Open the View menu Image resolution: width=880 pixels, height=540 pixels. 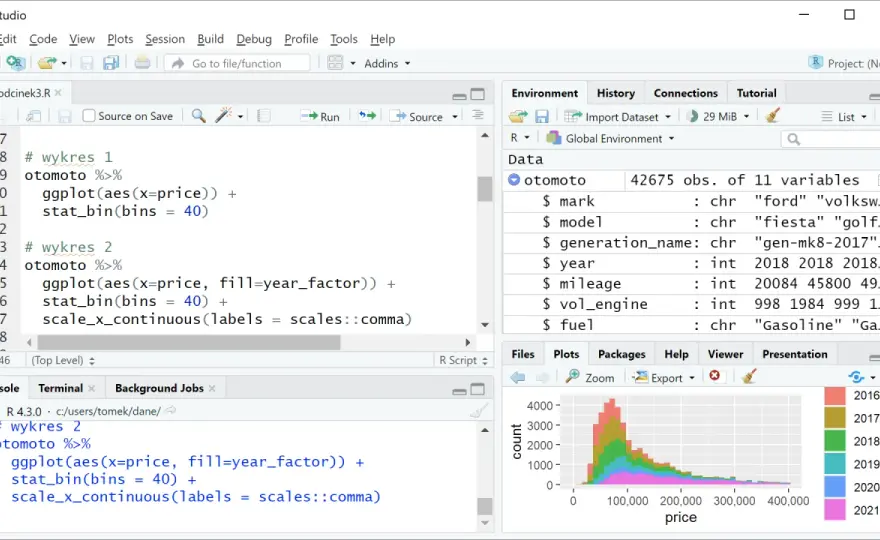pos(82,39)
